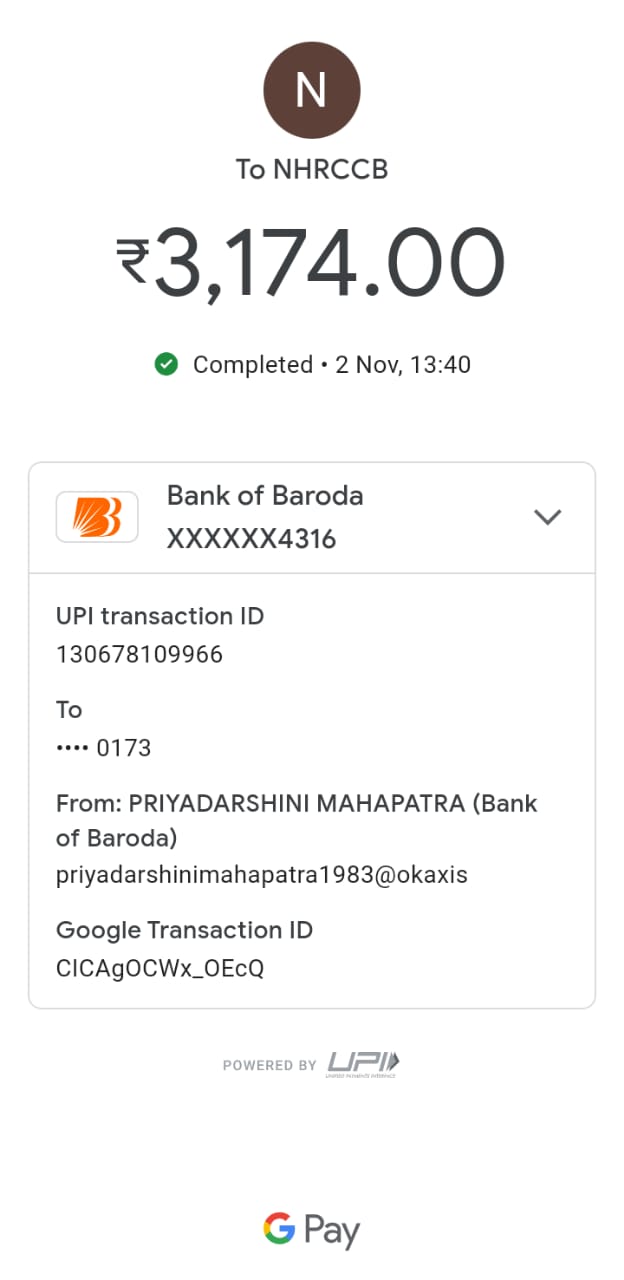Tap the To NHRCCB recipient label
This screenshot has height=1280, width=624.
tap(311, 170)
